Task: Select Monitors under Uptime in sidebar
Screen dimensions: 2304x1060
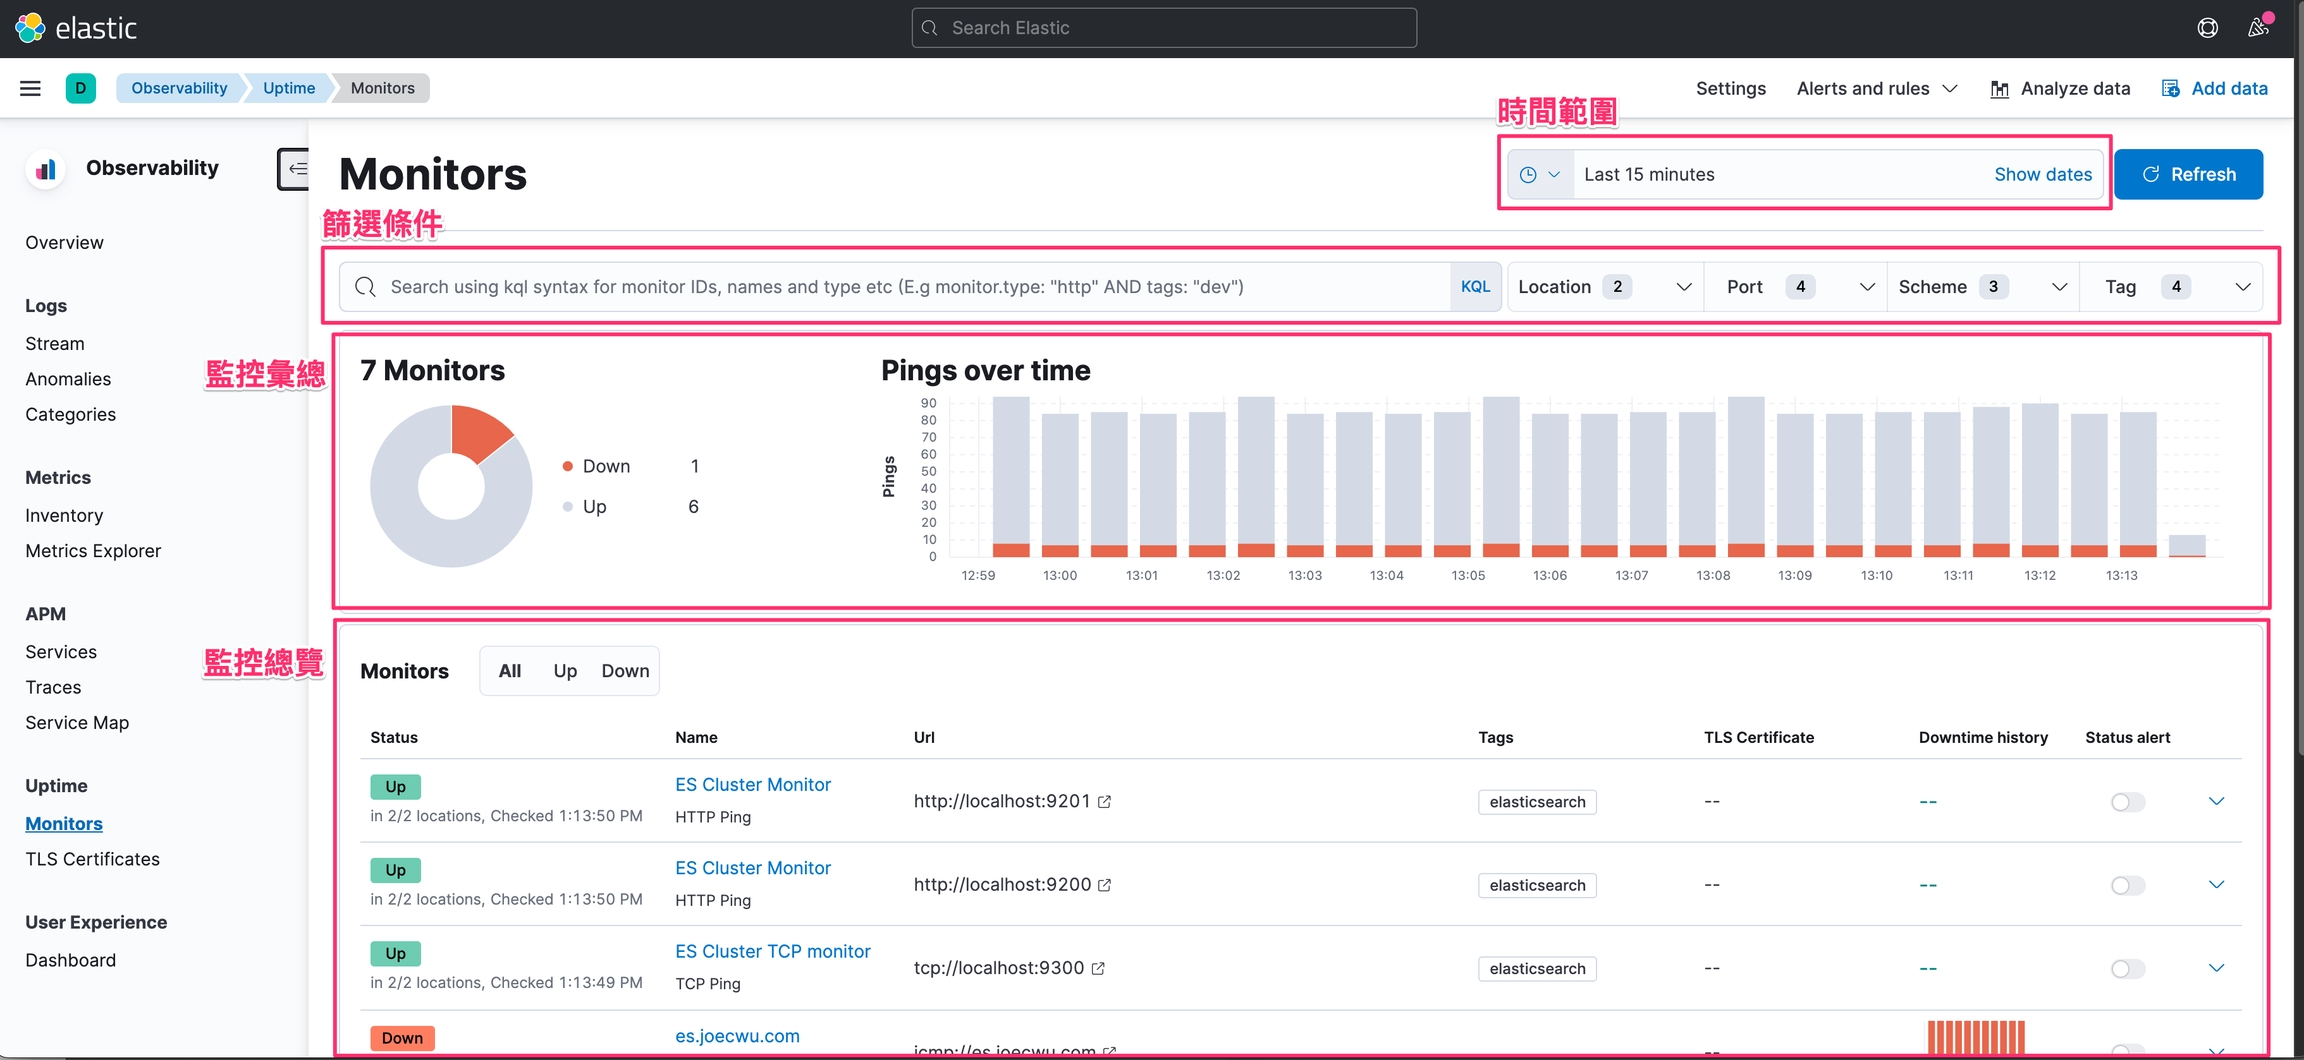Action: (64, 824)
